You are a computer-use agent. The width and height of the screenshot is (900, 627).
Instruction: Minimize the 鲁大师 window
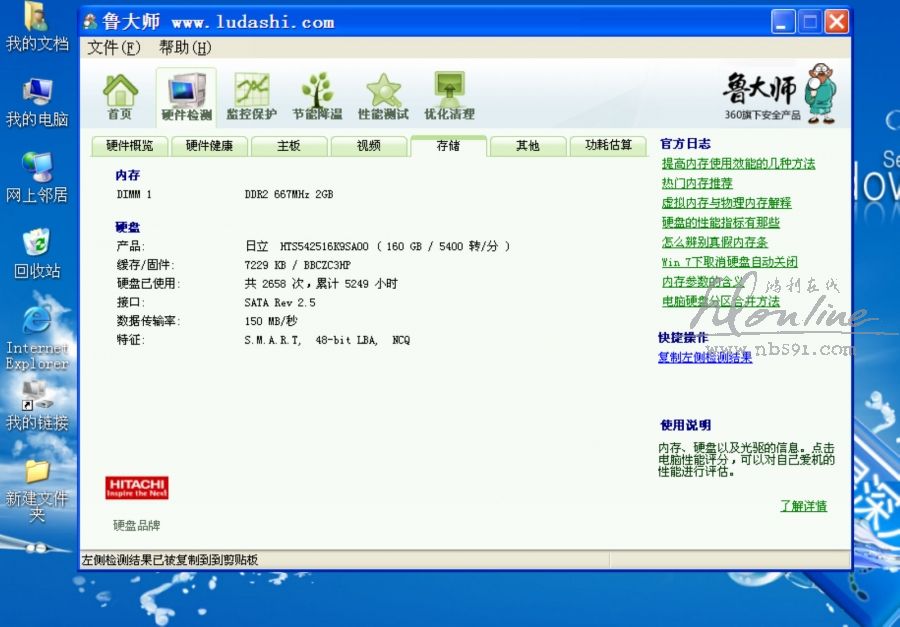click(783, 22)
